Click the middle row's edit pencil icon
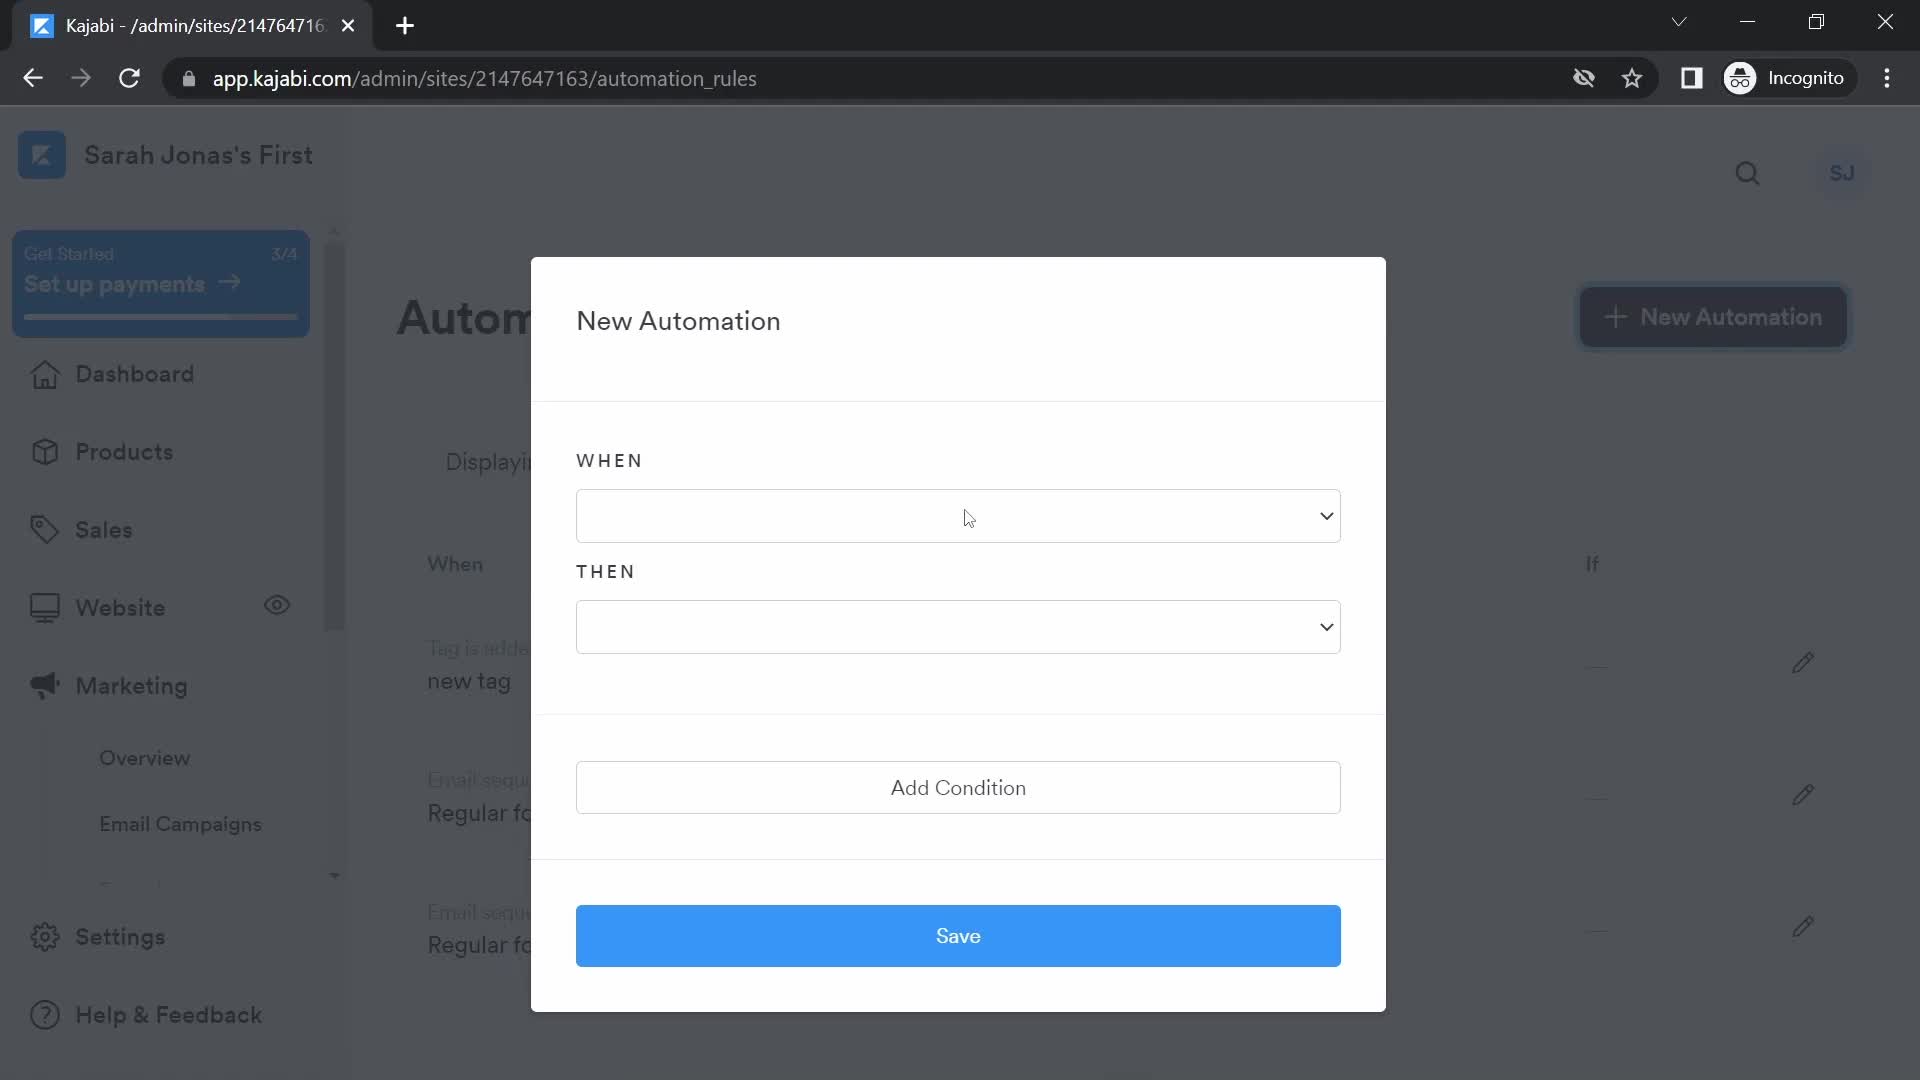The width and height of the screenshot is (1920, 1080). coord(1803,795)
